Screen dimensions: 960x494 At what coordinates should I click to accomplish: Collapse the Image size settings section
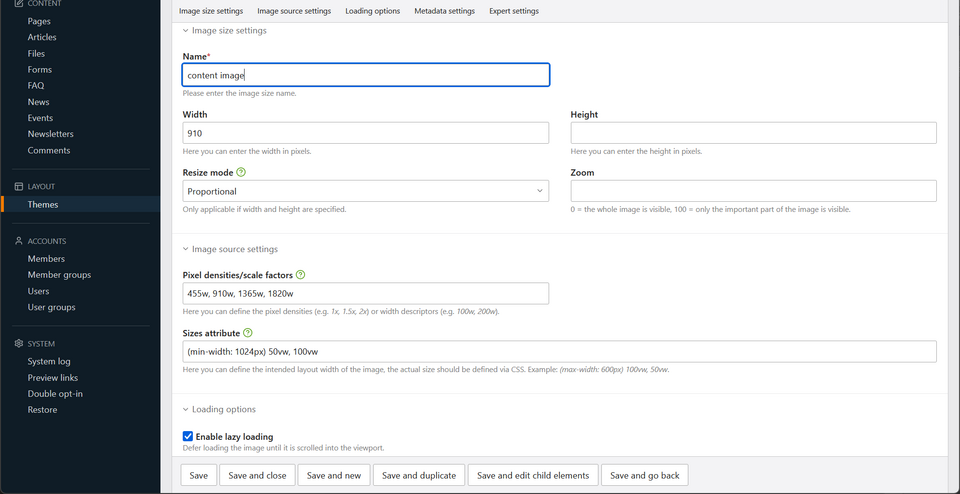coord(185,31)
